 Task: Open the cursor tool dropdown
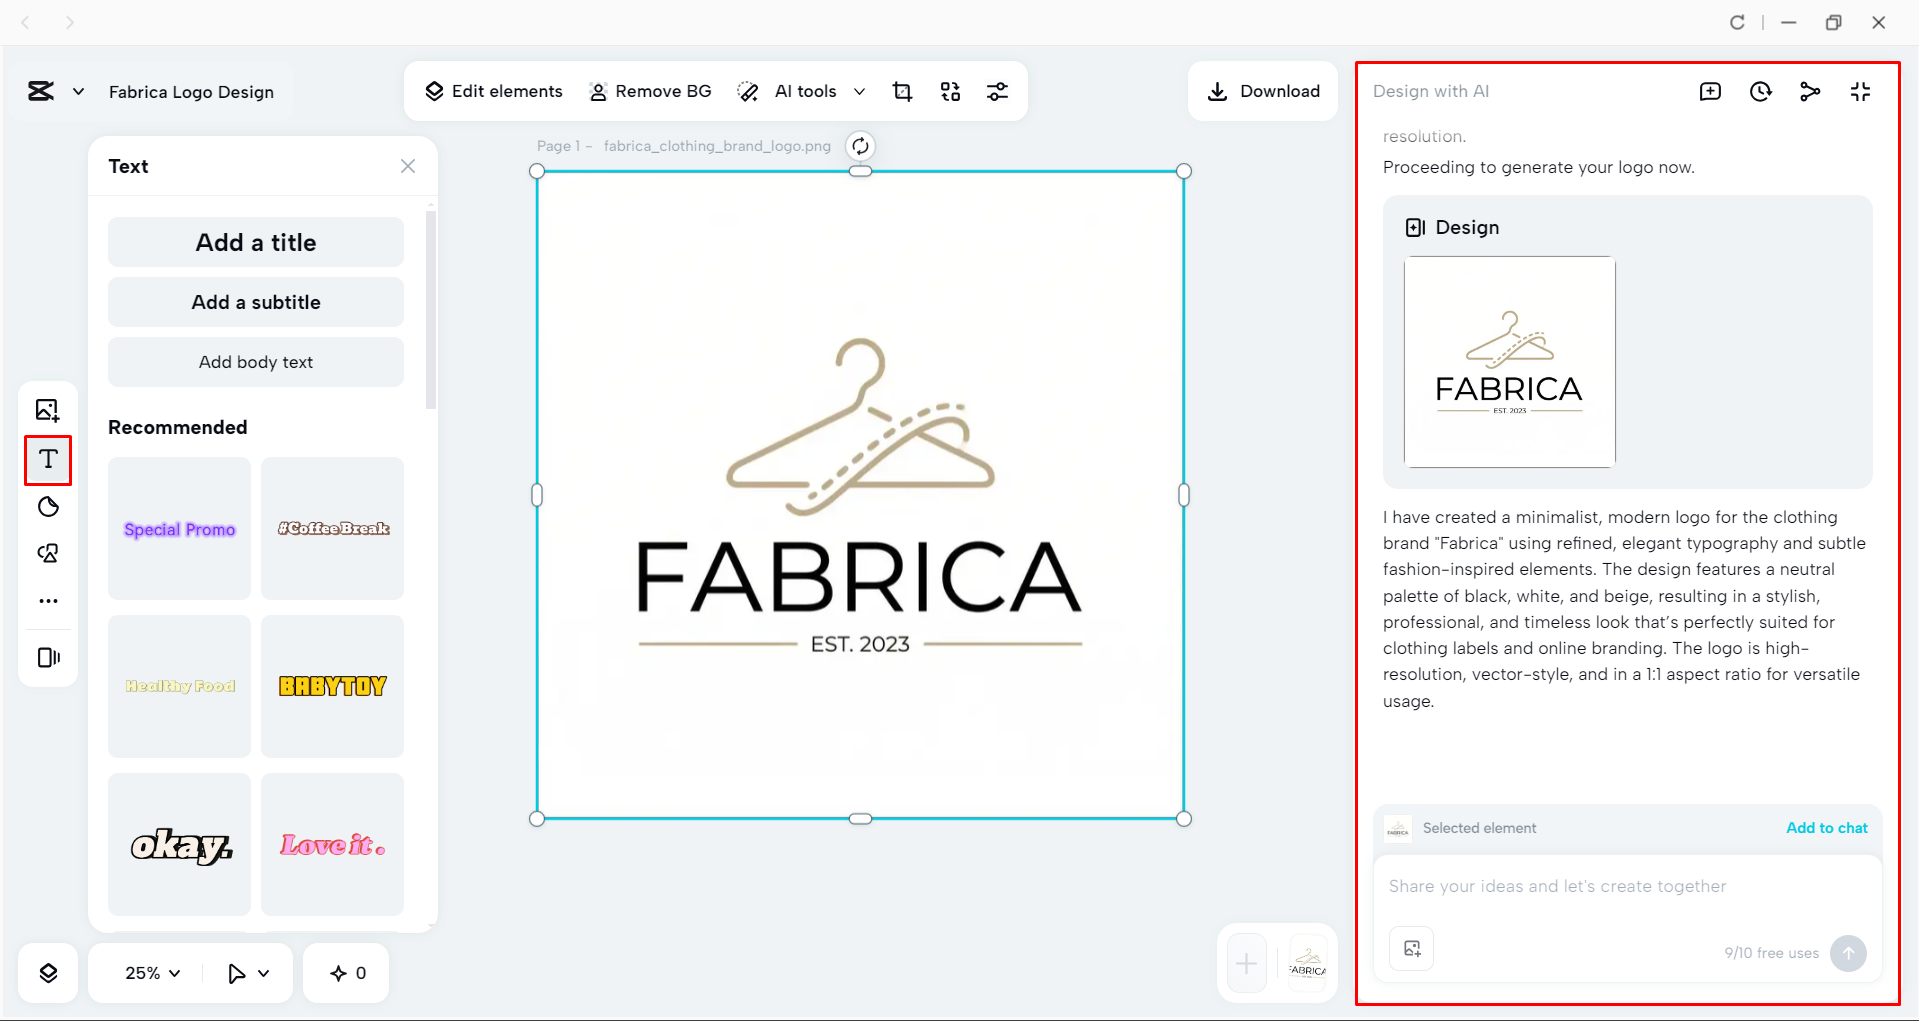[246, 972]
